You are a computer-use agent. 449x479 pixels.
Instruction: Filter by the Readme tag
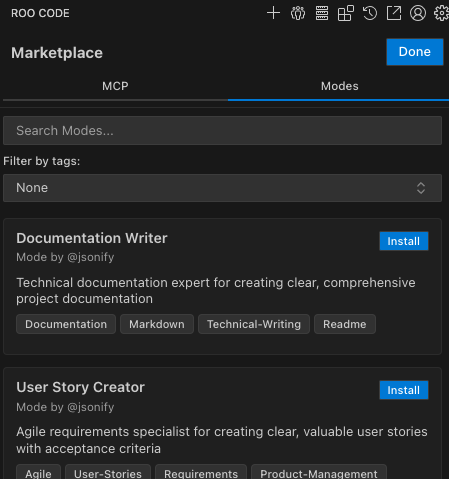(x=345, y=324)
